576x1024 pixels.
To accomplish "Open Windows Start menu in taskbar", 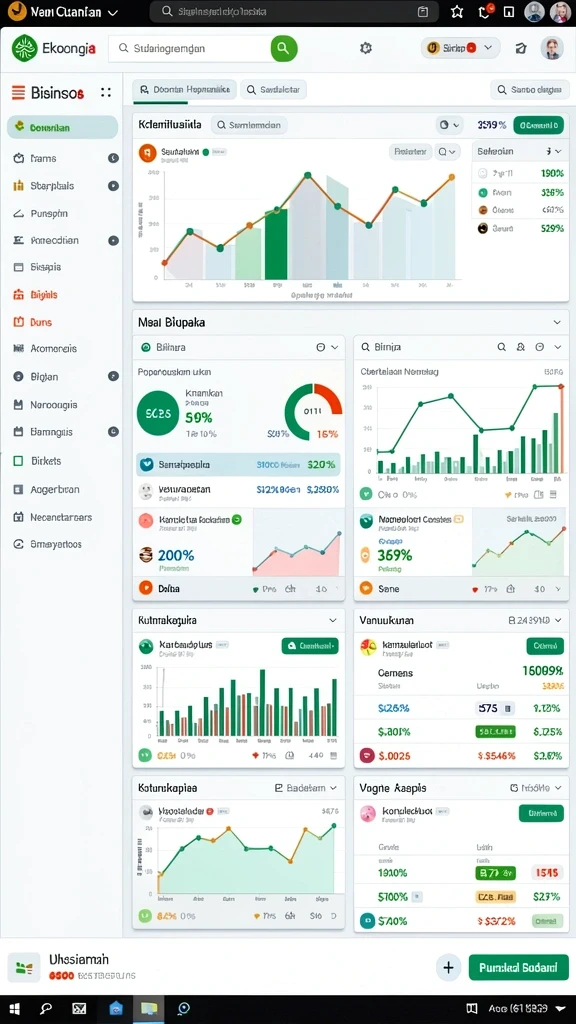I will (14, 1008).
